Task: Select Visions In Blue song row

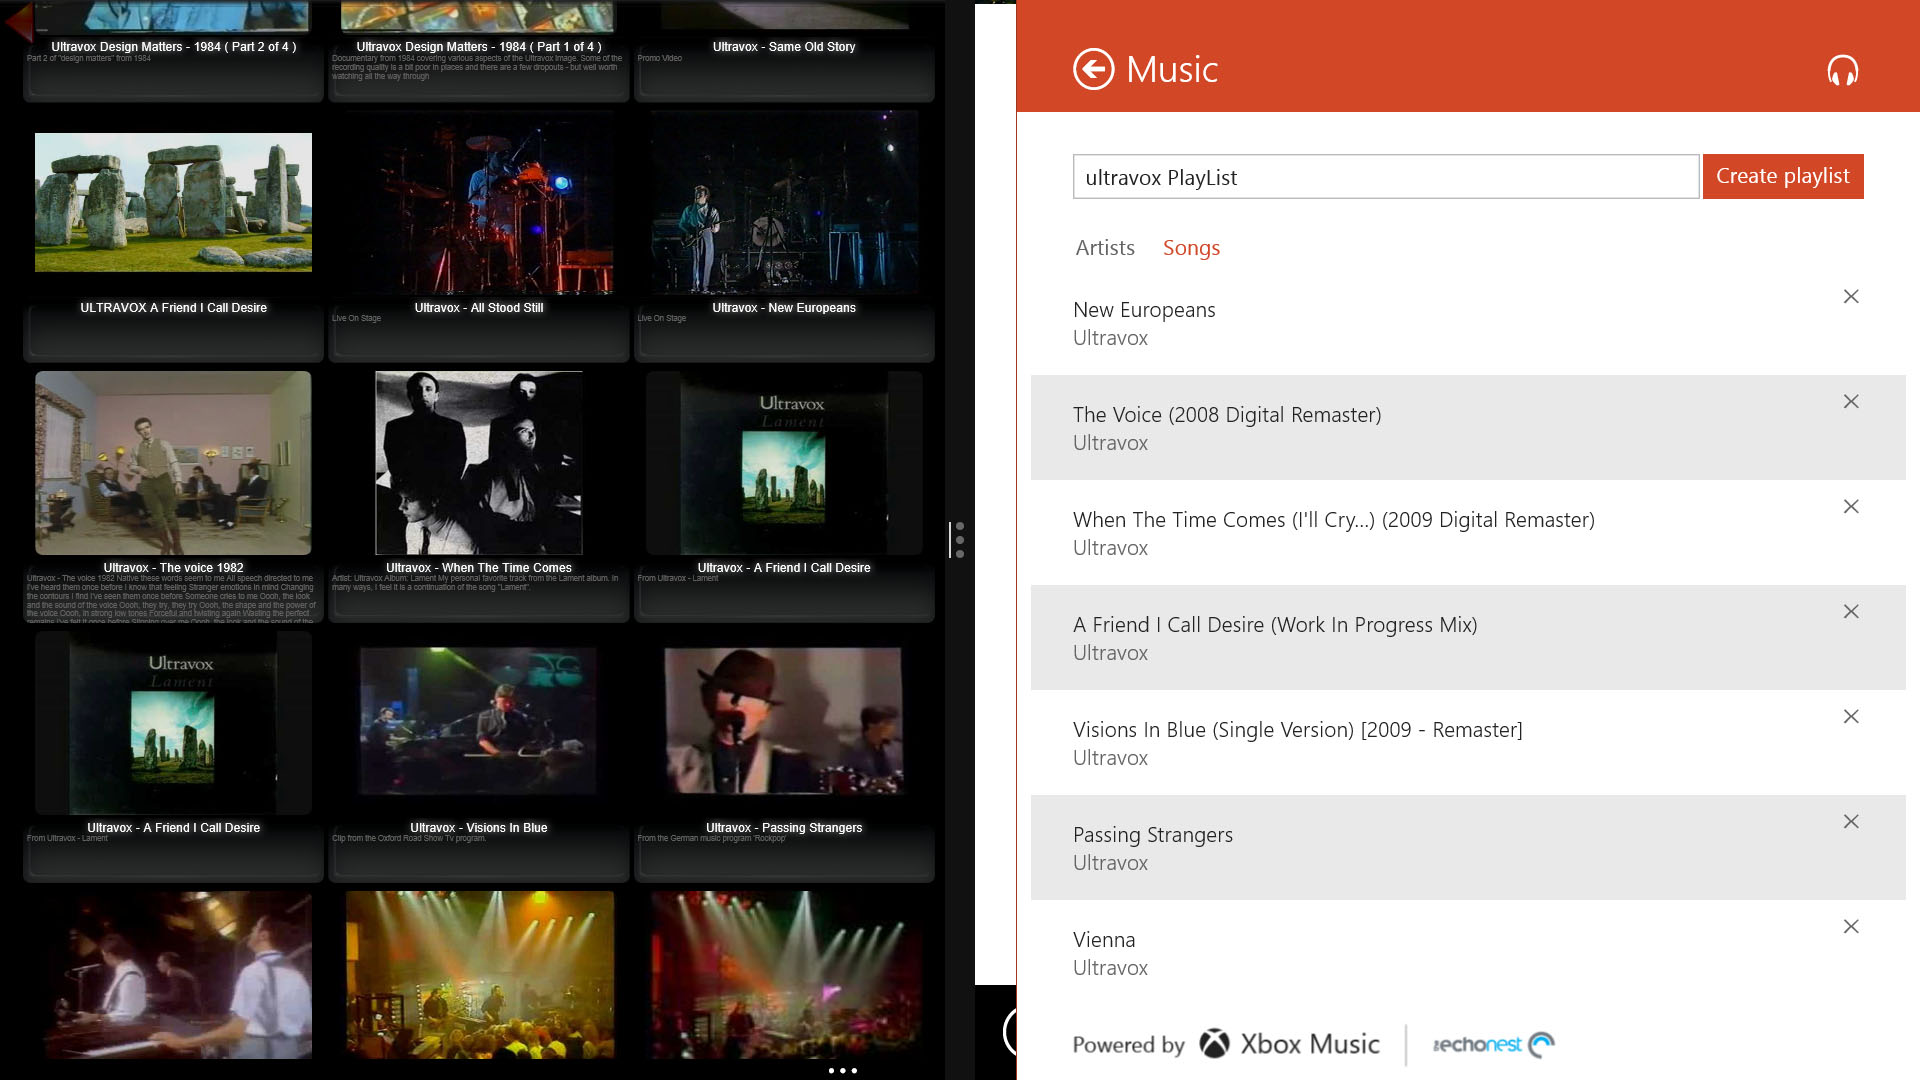Action: [1468, 743]
